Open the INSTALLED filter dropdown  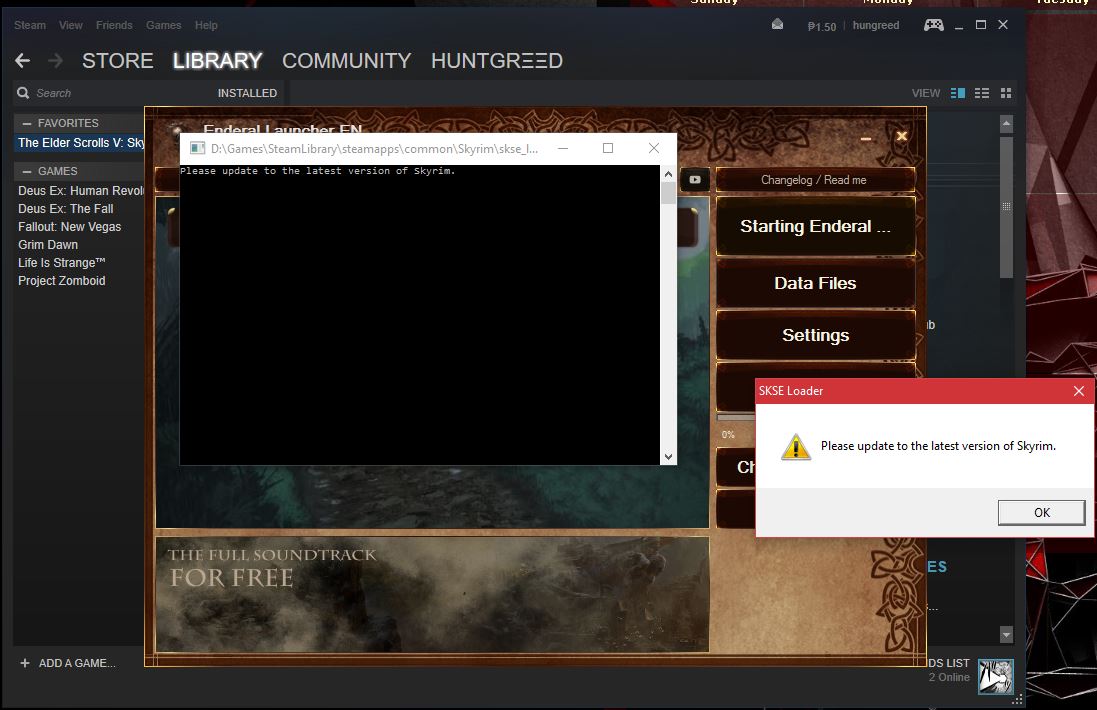[247, 93]
